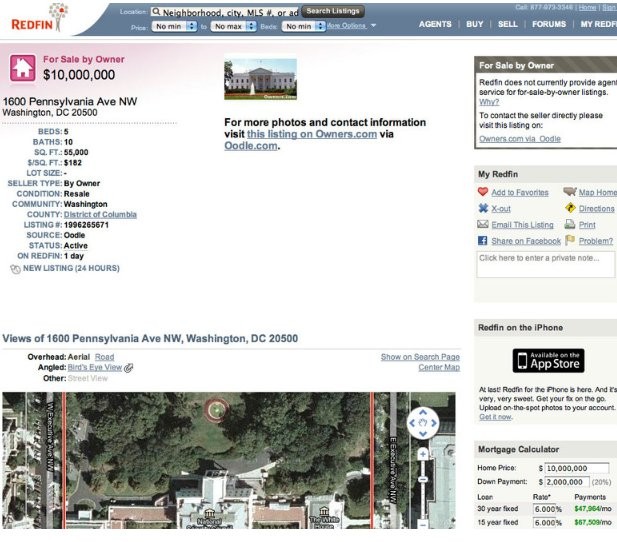Screen dimensions: 617x542
Task: Open the FORUMS menu
Action: tap(549, 24)
